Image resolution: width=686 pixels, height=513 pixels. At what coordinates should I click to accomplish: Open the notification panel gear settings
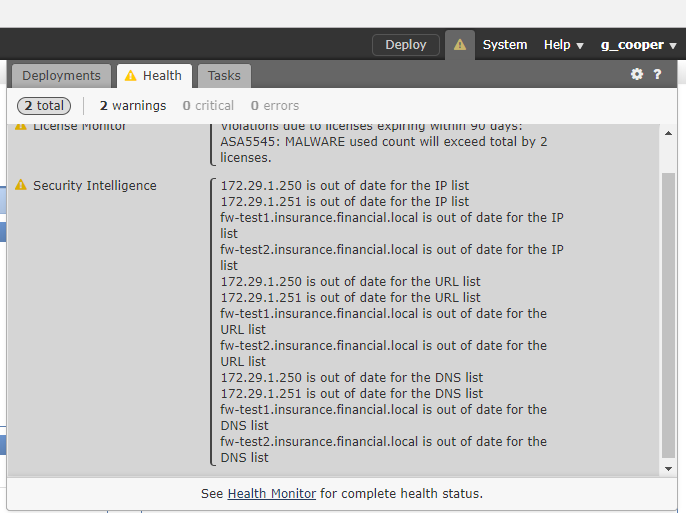tap(637, 75)
